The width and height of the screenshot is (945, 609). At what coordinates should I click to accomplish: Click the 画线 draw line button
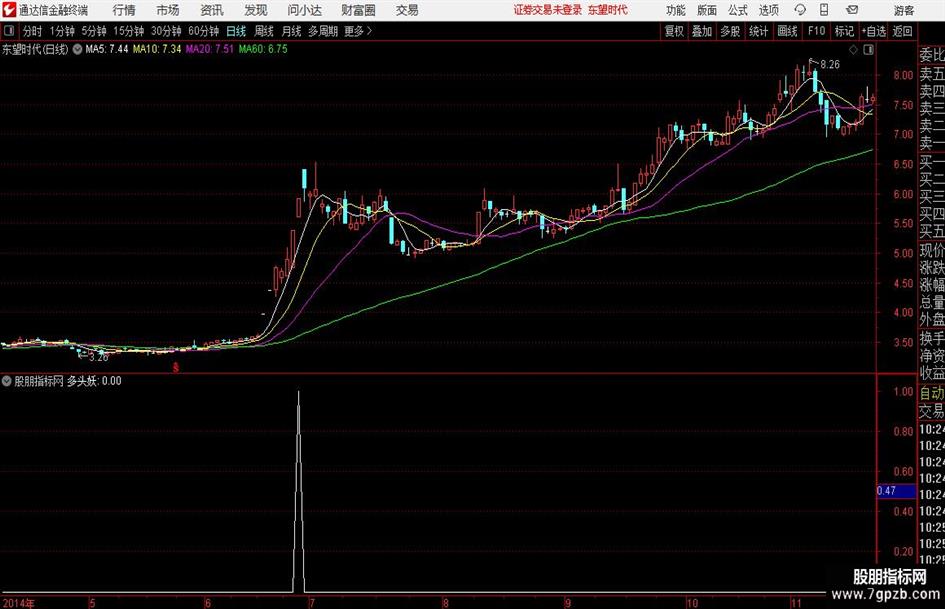click(788, 31)
